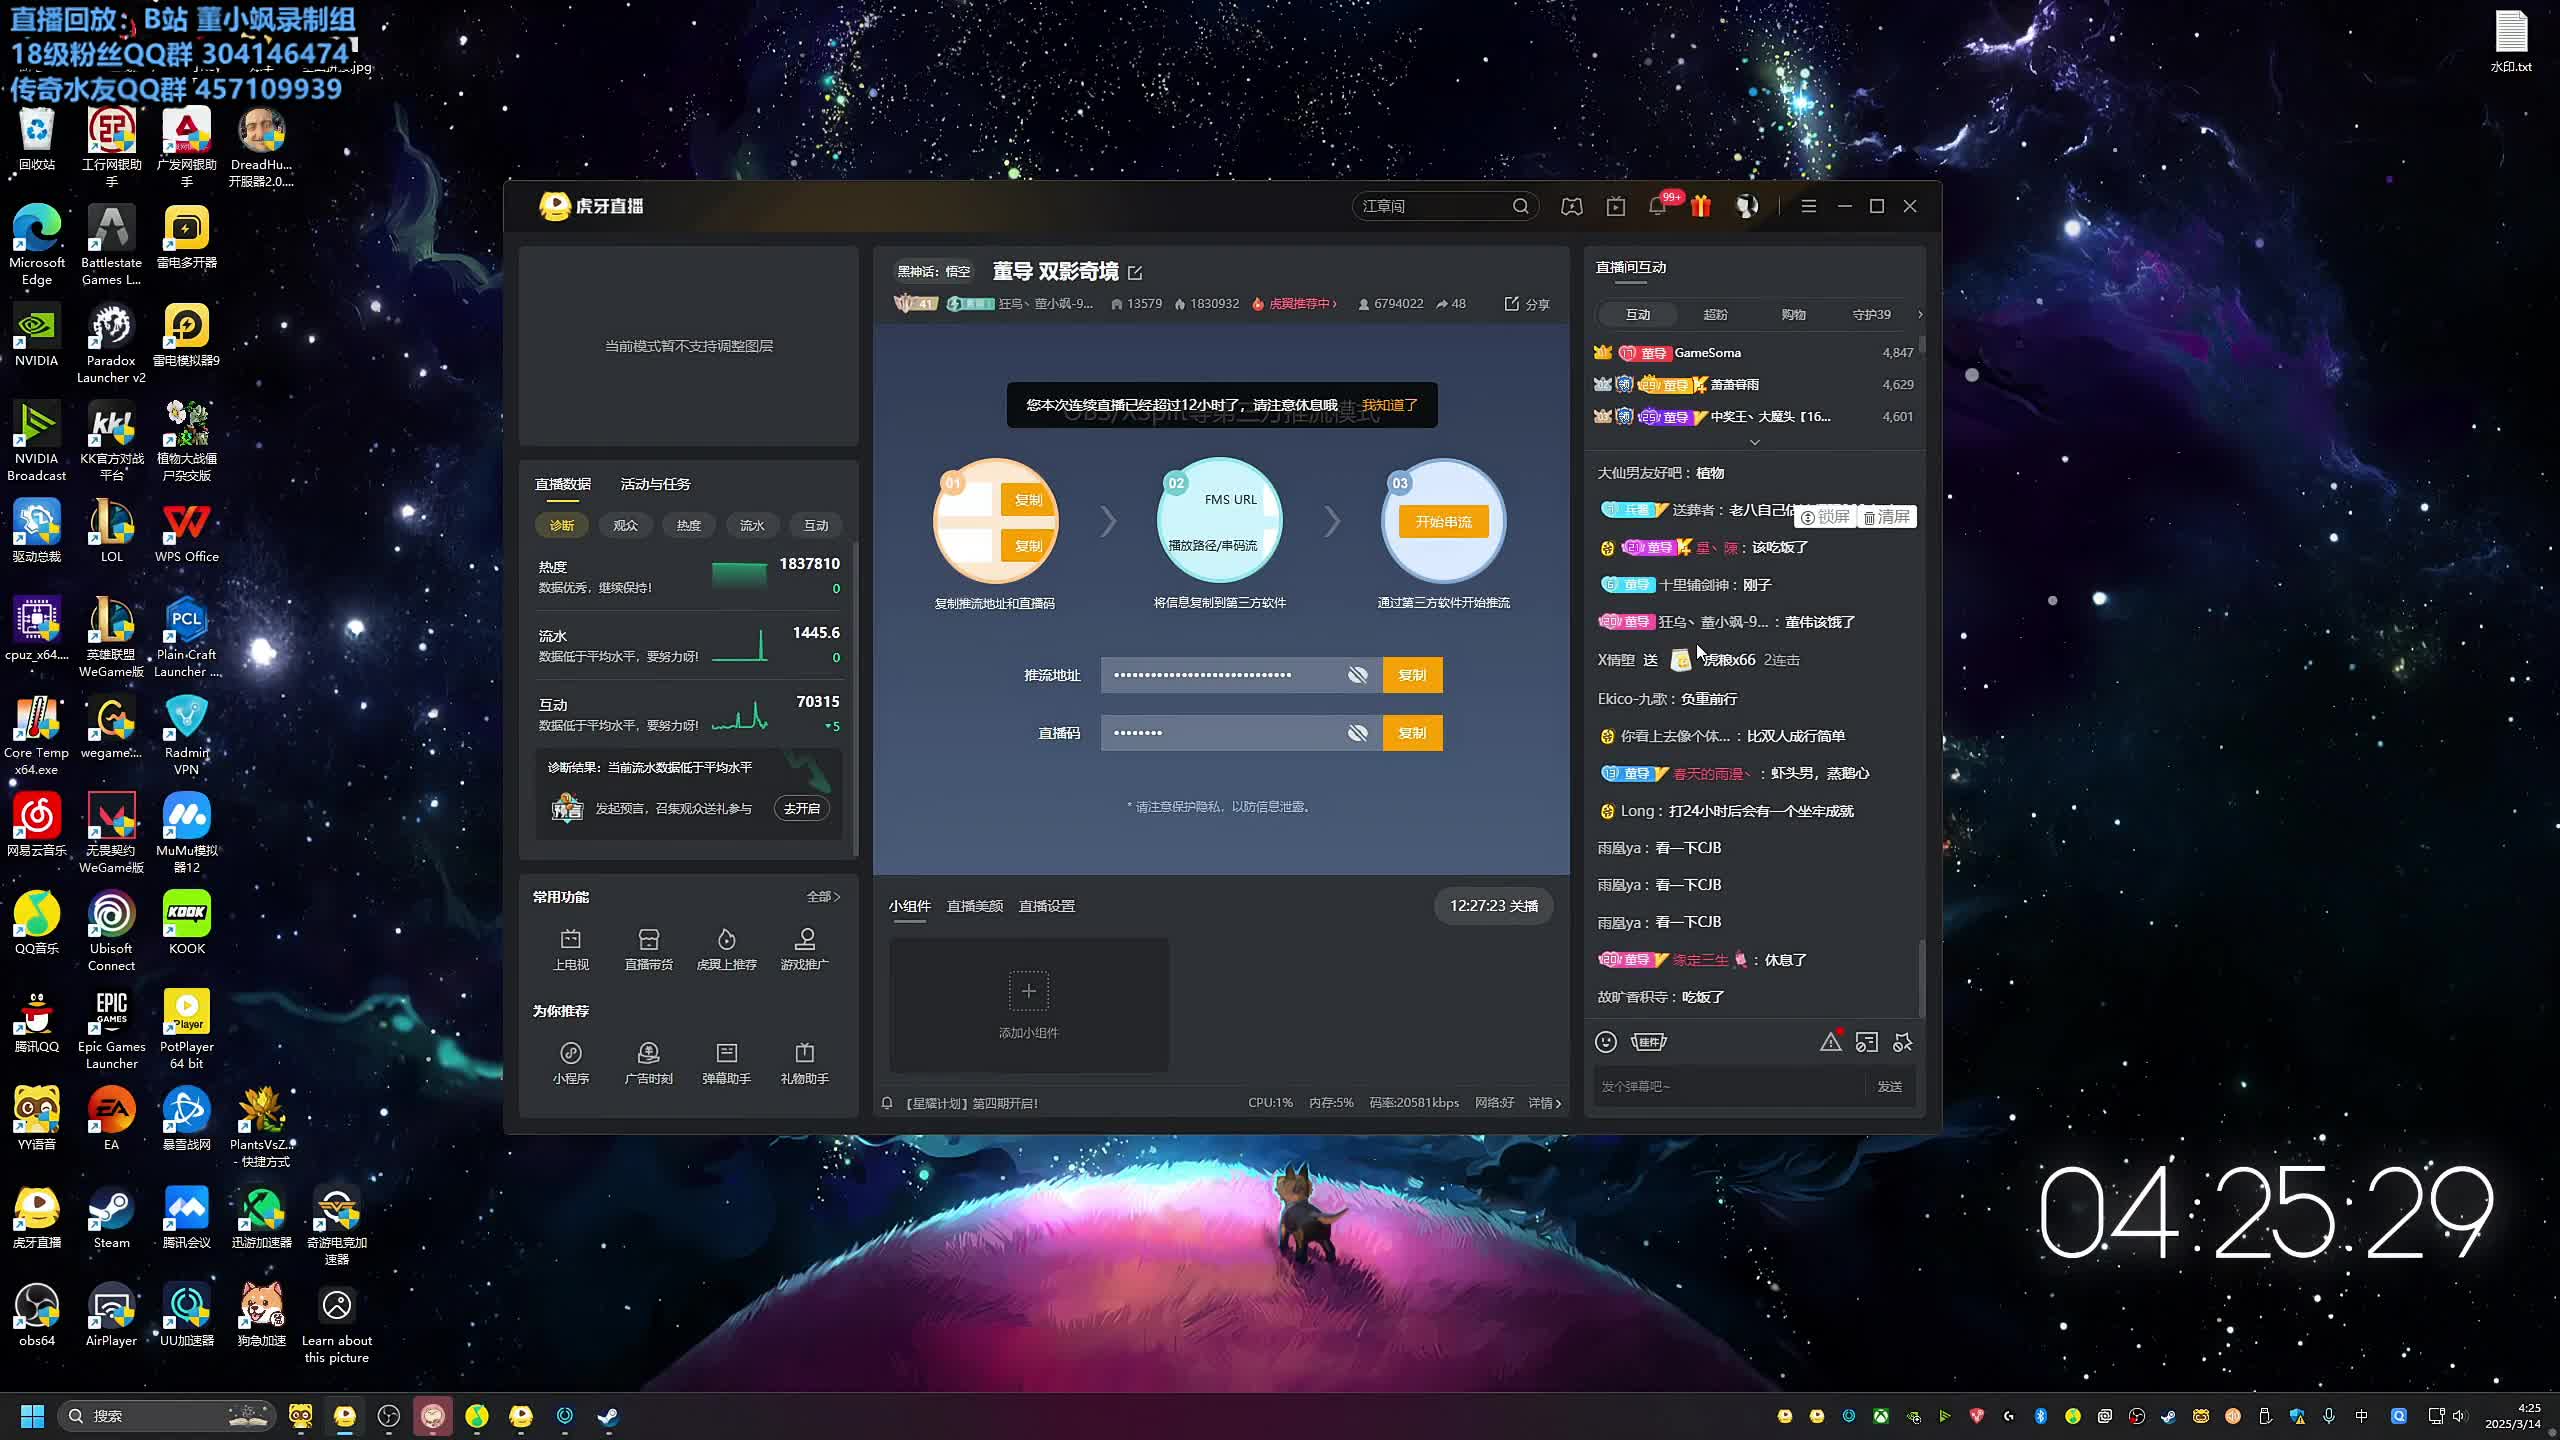Screen dimensions: 2560x1440
Task: Open 游戏推广 function icon
Action: pyautogui.click(x=805, y=949)
